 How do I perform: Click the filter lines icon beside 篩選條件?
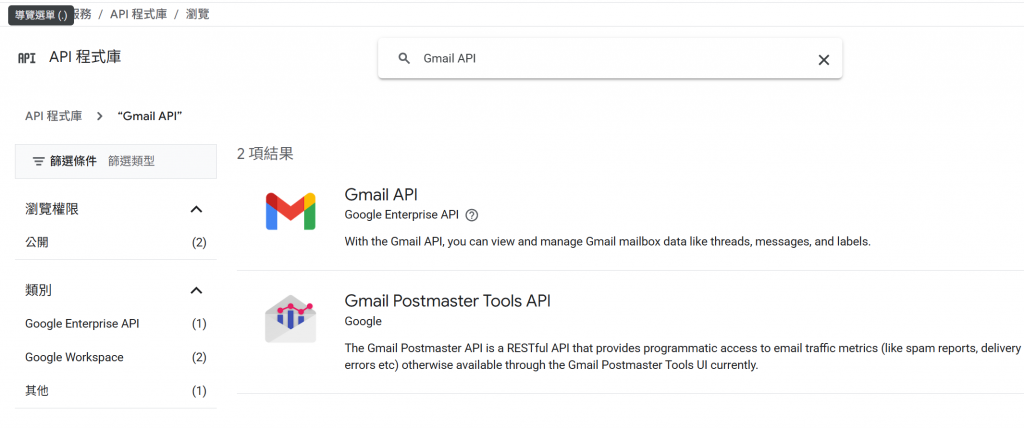(x=39, y=161)
